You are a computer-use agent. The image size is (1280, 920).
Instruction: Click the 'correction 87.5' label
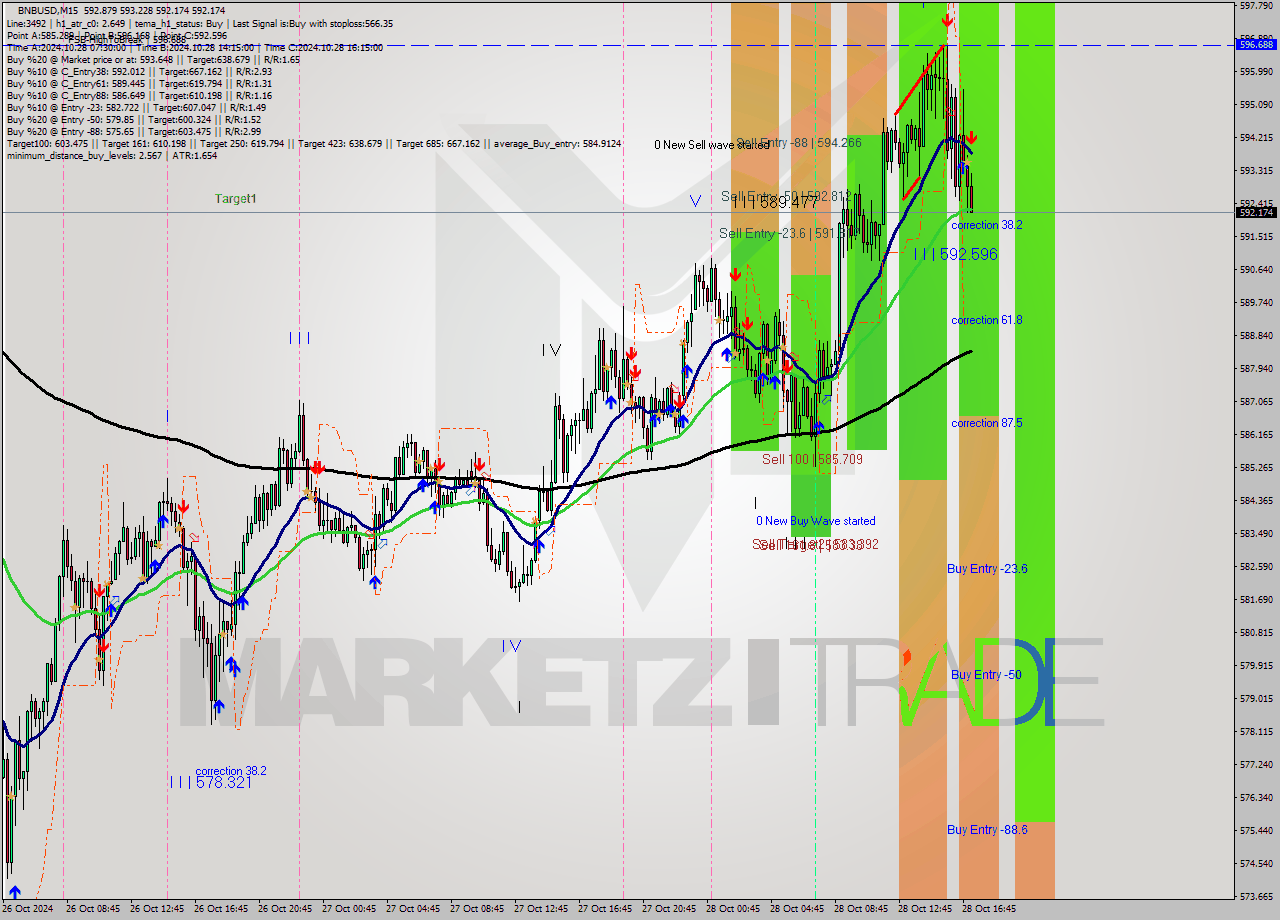coord(986,423)
